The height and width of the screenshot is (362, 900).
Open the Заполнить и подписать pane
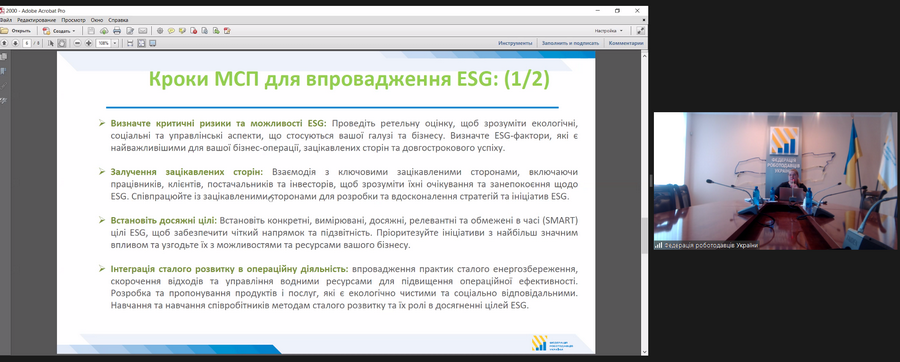click(x=570, y=43)
